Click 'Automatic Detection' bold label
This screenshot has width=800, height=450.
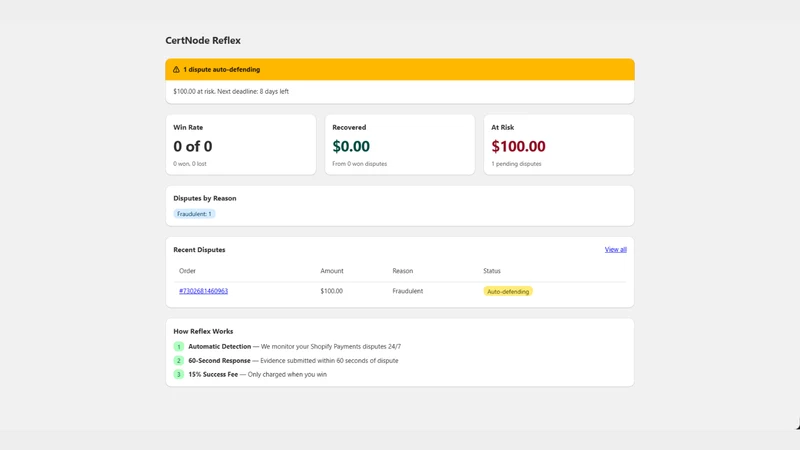pyautogui.click(x=219, y=346)
